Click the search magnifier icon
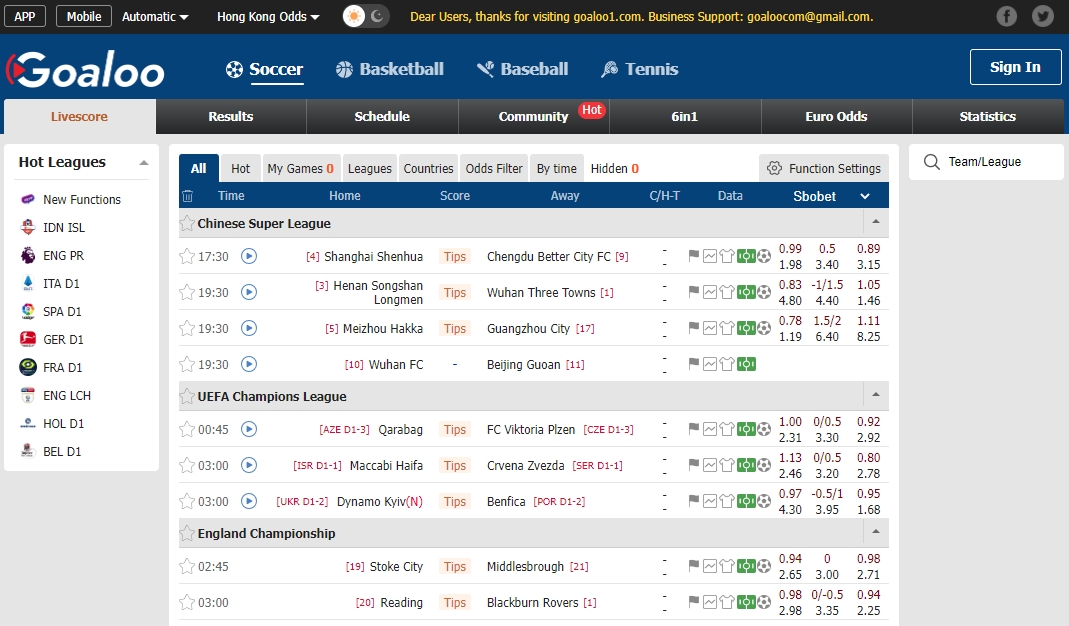The image size is (1069, 626). coord(931,162)
